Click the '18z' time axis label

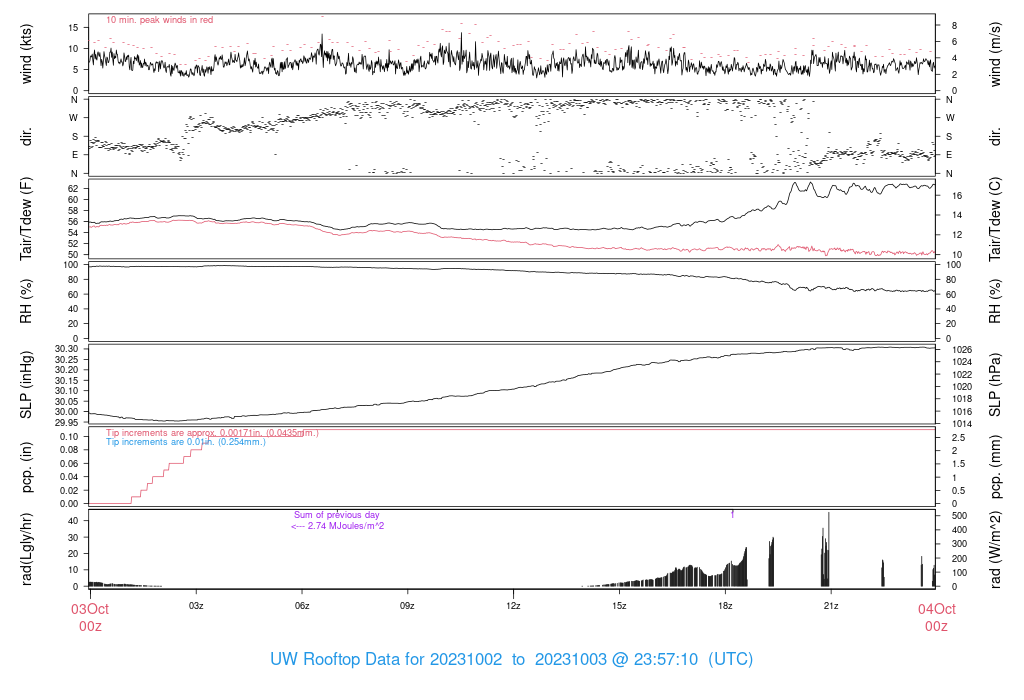click(725, 606)
